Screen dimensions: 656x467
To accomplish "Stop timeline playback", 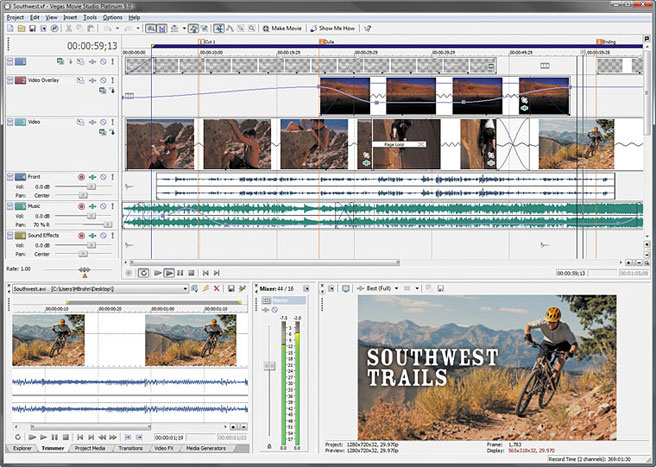I will tap(192, 272).
